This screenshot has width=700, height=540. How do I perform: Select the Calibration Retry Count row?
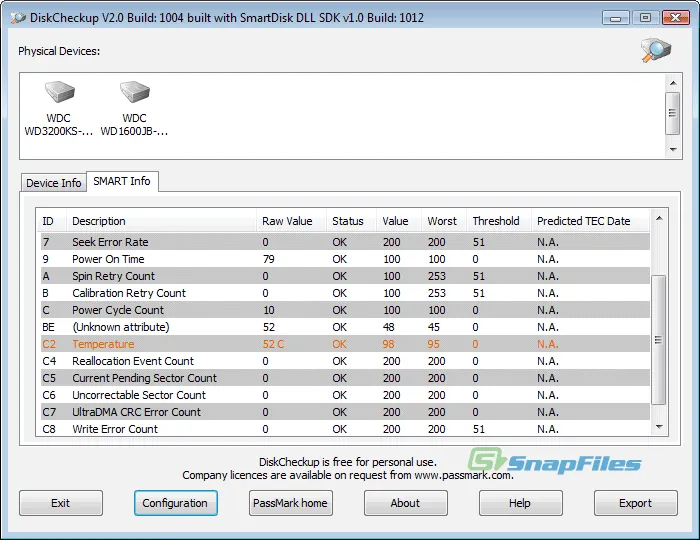coord(345,293)
